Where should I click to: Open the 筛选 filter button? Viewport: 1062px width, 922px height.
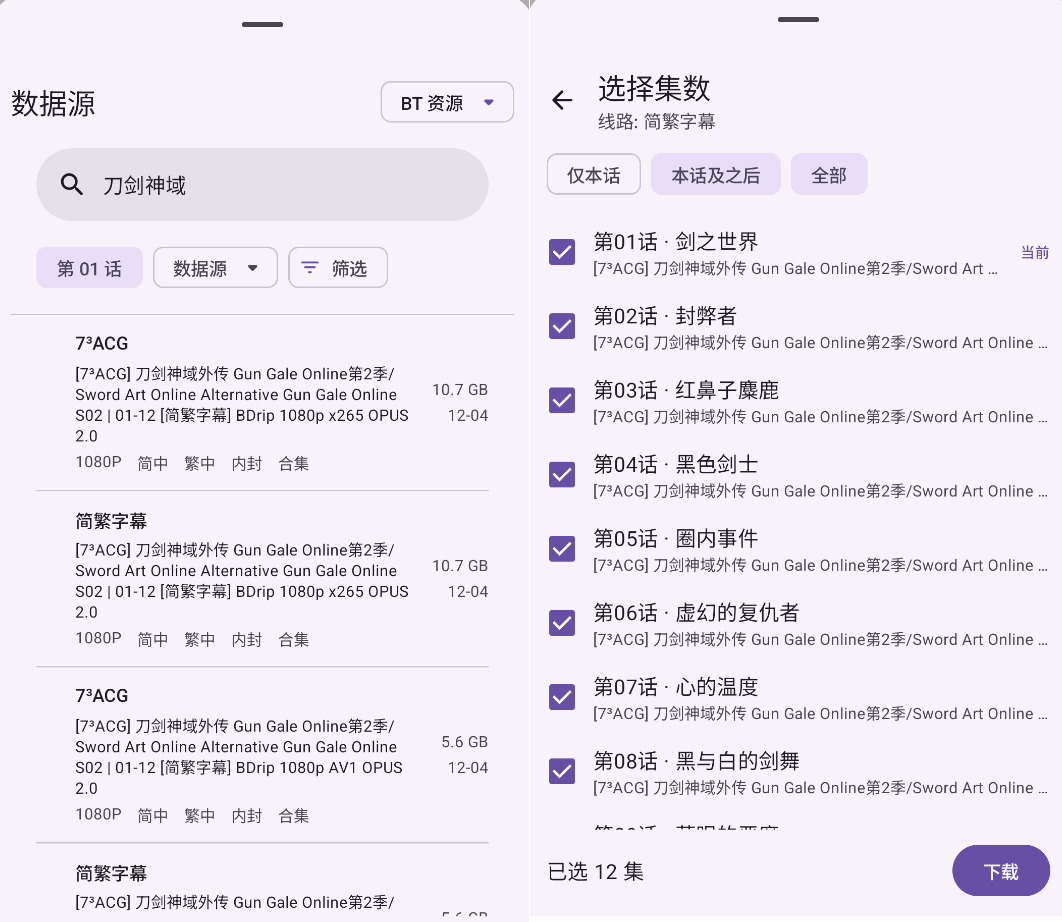coord(338,268)
